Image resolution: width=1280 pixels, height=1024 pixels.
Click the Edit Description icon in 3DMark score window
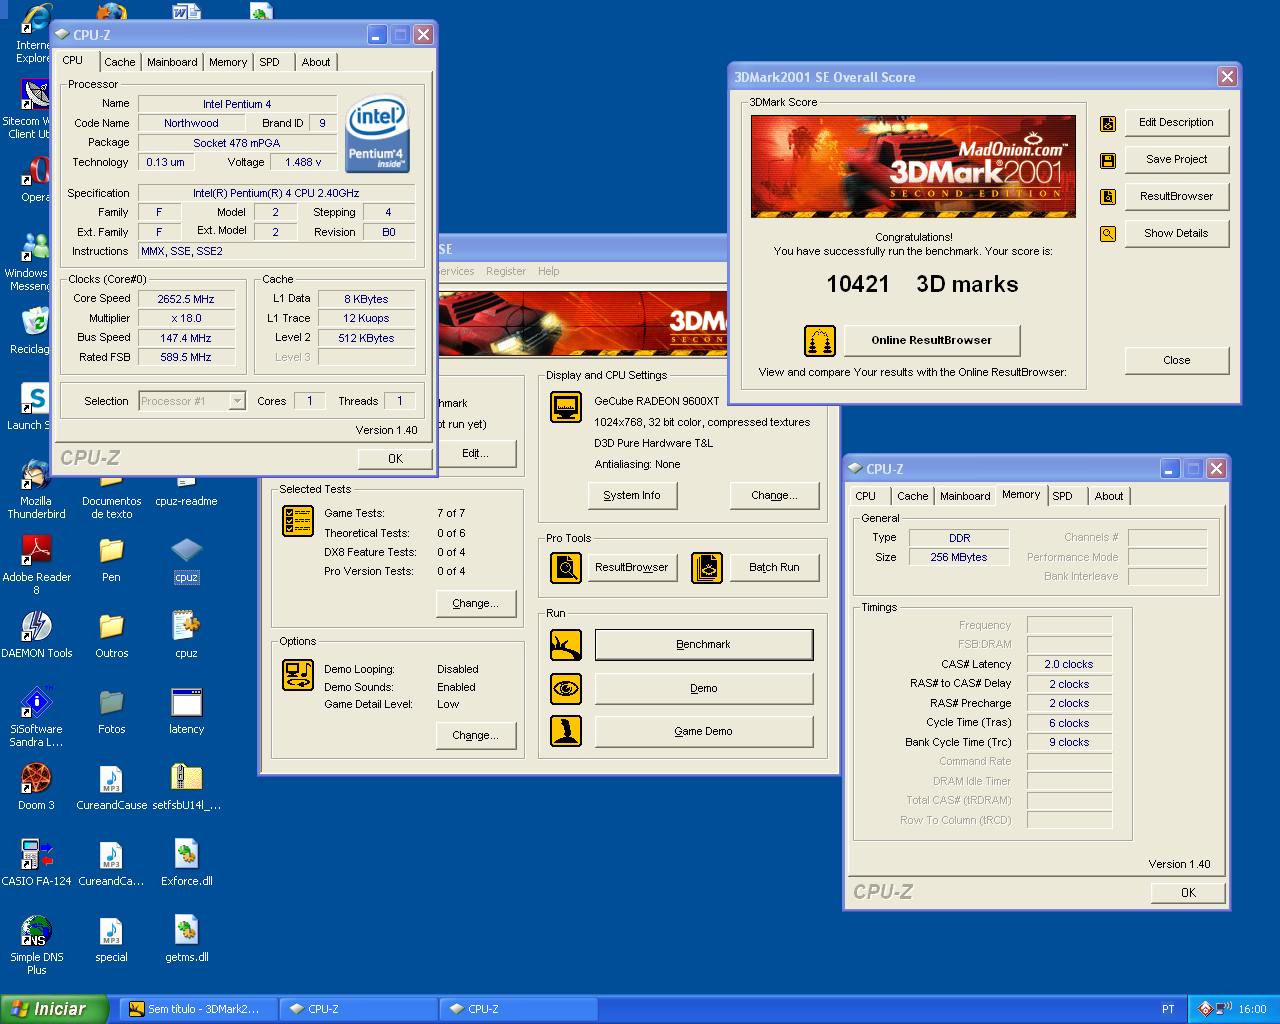(1108, 123)
